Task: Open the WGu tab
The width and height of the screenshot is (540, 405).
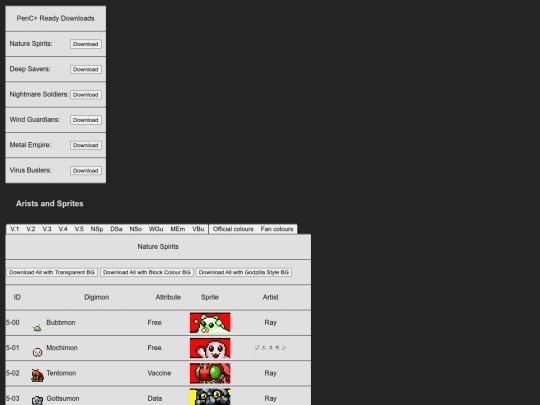Action: click(x=156, y=229)
